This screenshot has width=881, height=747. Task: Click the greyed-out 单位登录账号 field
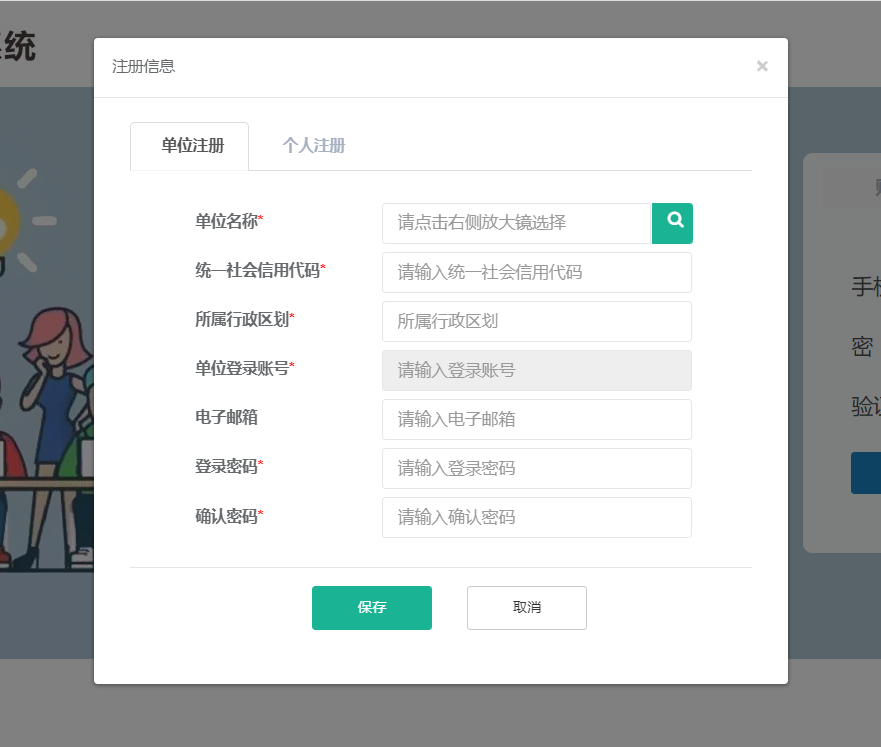(536, 370)
